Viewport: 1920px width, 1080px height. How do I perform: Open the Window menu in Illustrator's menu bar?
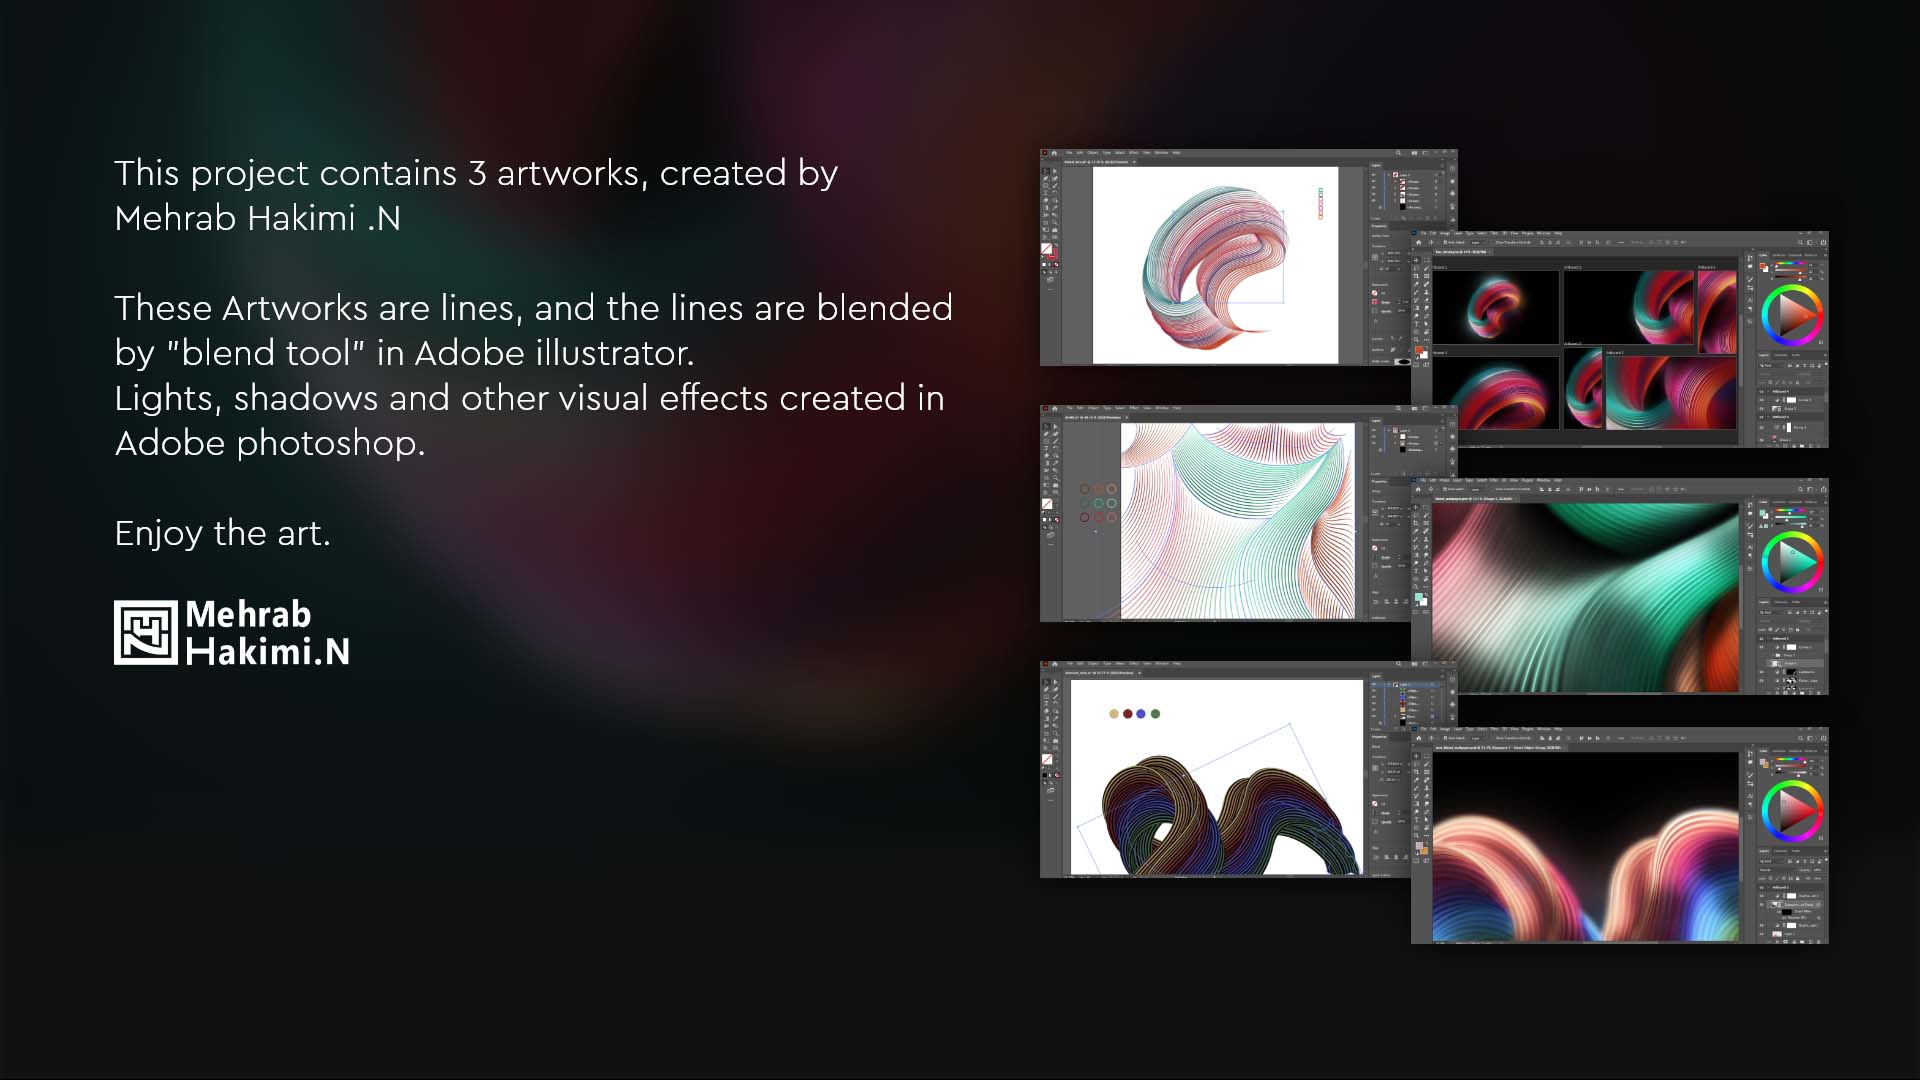[x=1160, y=152]
